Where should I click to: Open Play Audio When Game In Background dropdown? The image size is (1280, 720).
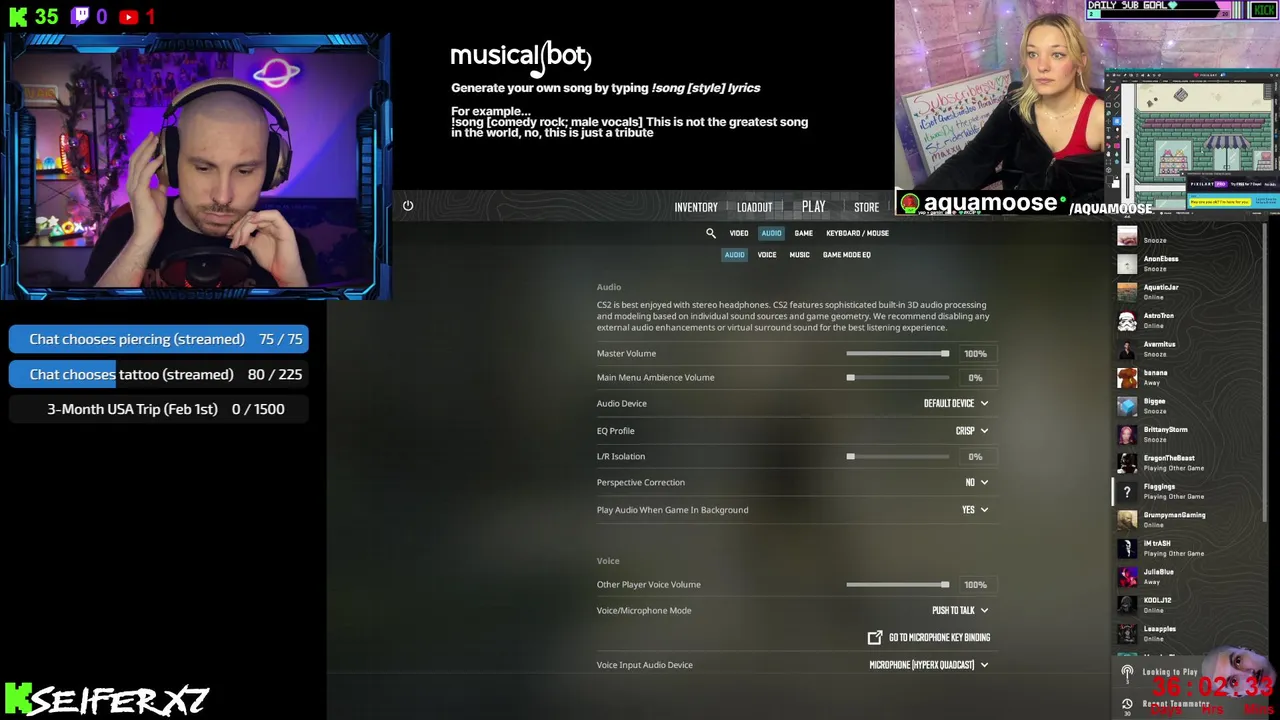tap(975, 510)
